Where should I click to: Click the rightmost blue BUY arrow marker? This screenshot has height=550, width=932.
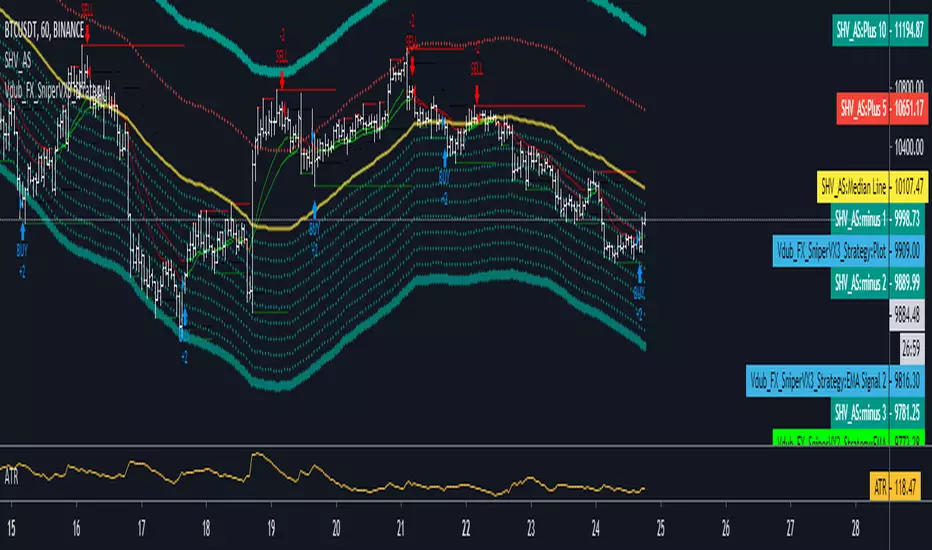[x=640, y=271]
